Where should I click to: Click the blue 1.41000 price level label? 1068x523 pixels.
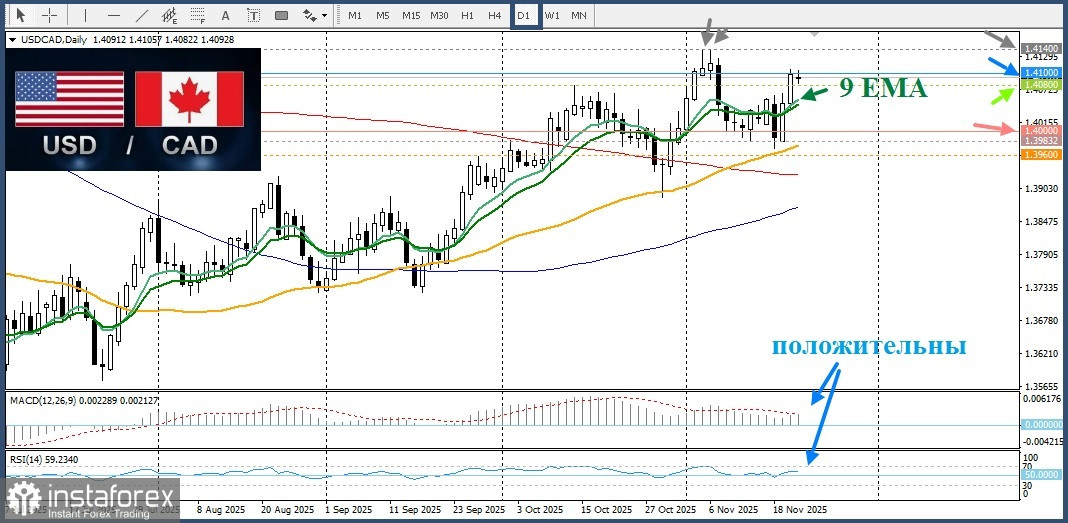[x=1039, y=72]
